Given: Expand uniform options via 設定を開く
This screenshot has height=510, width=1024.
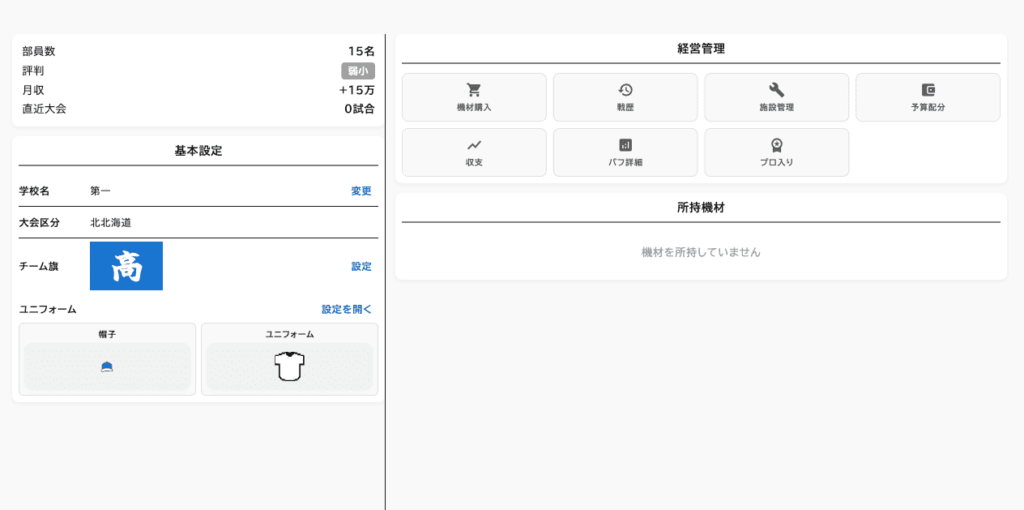Looking at the screenshot, I should coord(346,310).
